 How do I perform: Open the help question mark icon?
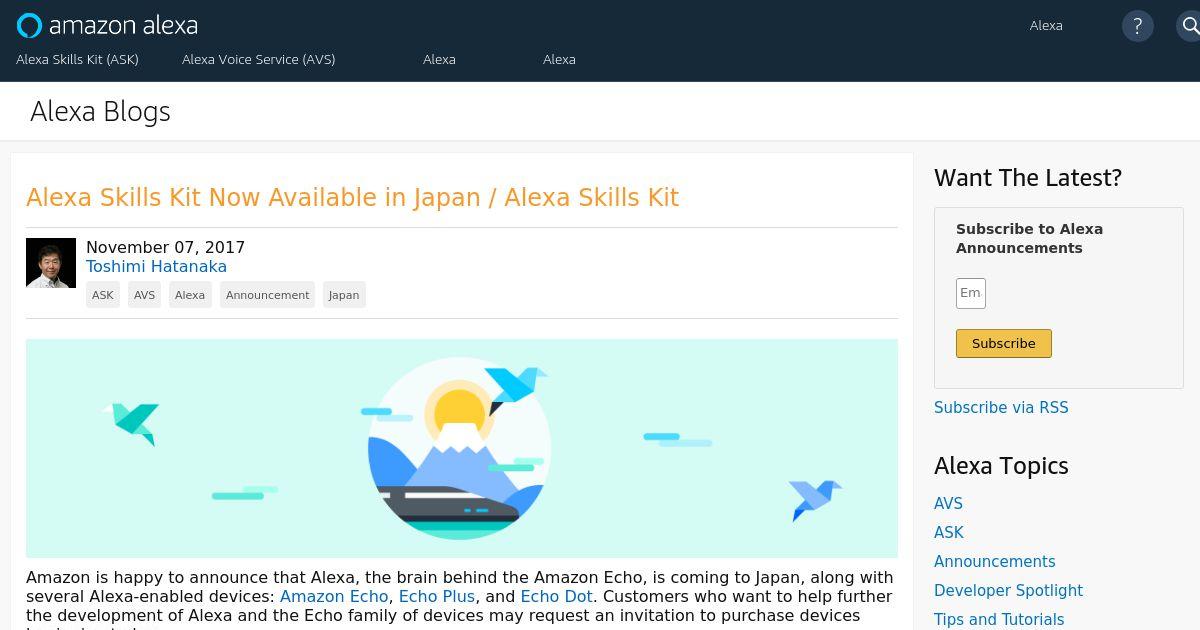pyautogui.click(x=1137, y=26)
